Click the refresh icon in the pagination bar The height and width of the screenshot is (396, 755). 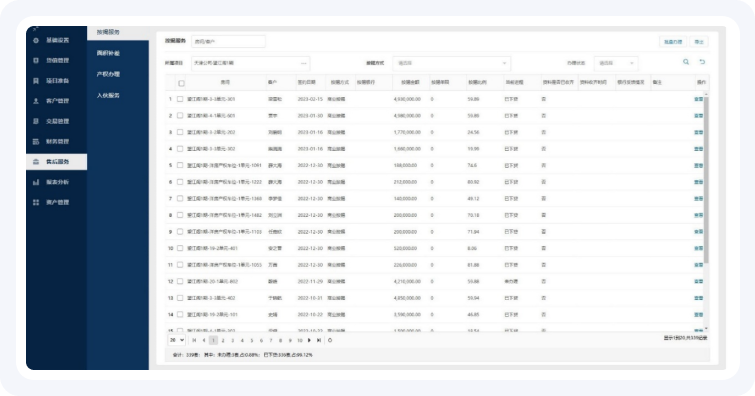coord(330,340)
